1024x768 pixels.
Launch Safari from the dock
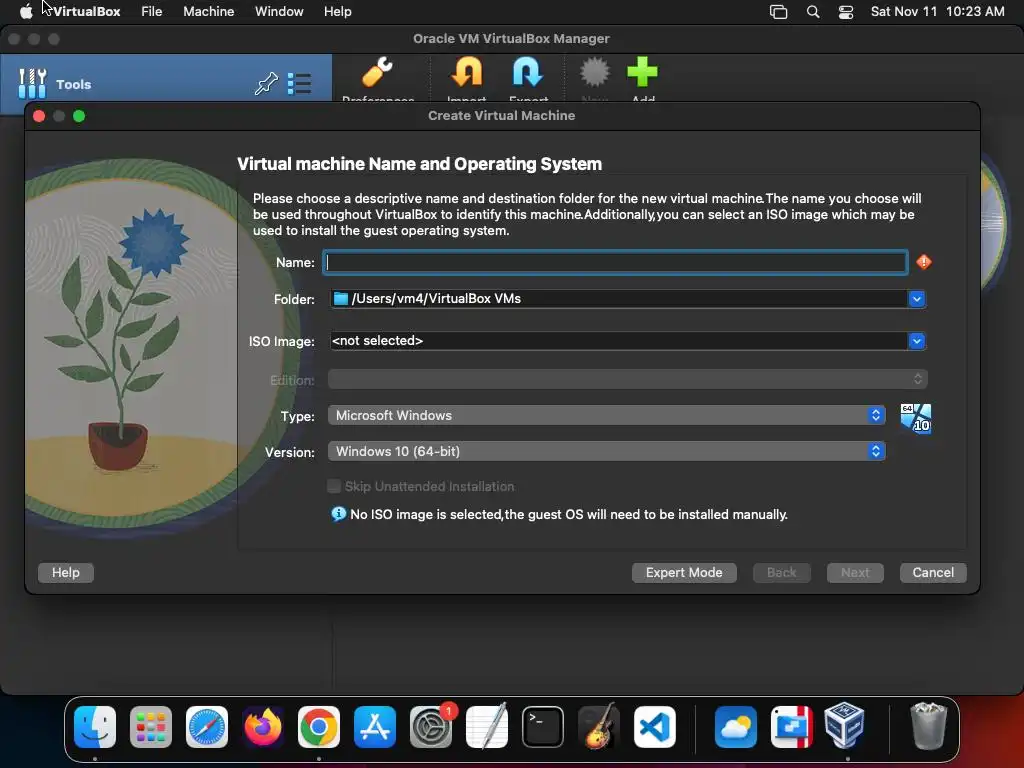tap(207, 727)
